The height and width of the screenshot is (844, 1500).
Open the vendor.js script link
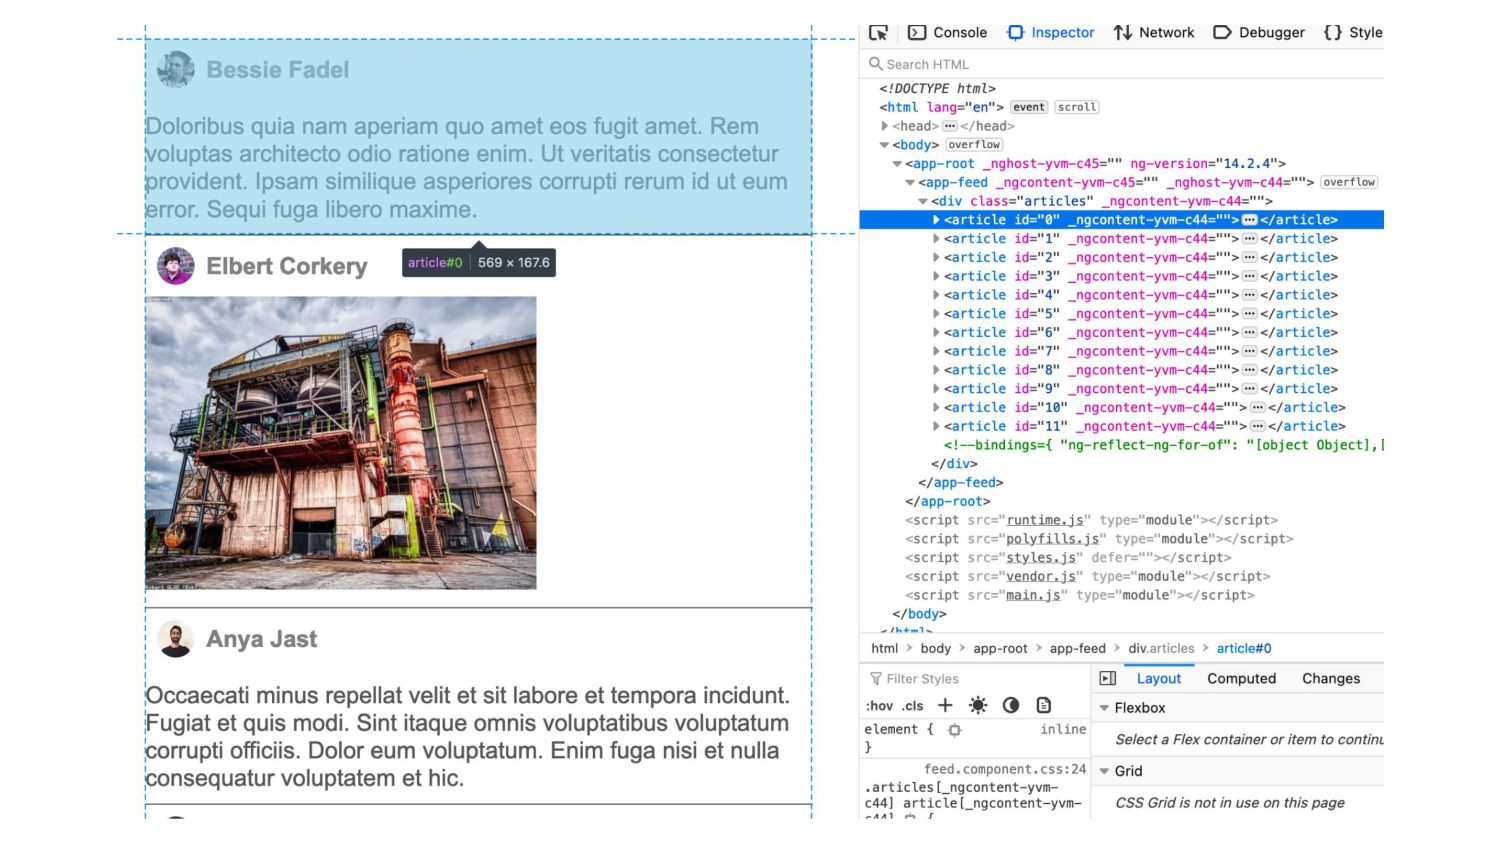point(1041,577)
